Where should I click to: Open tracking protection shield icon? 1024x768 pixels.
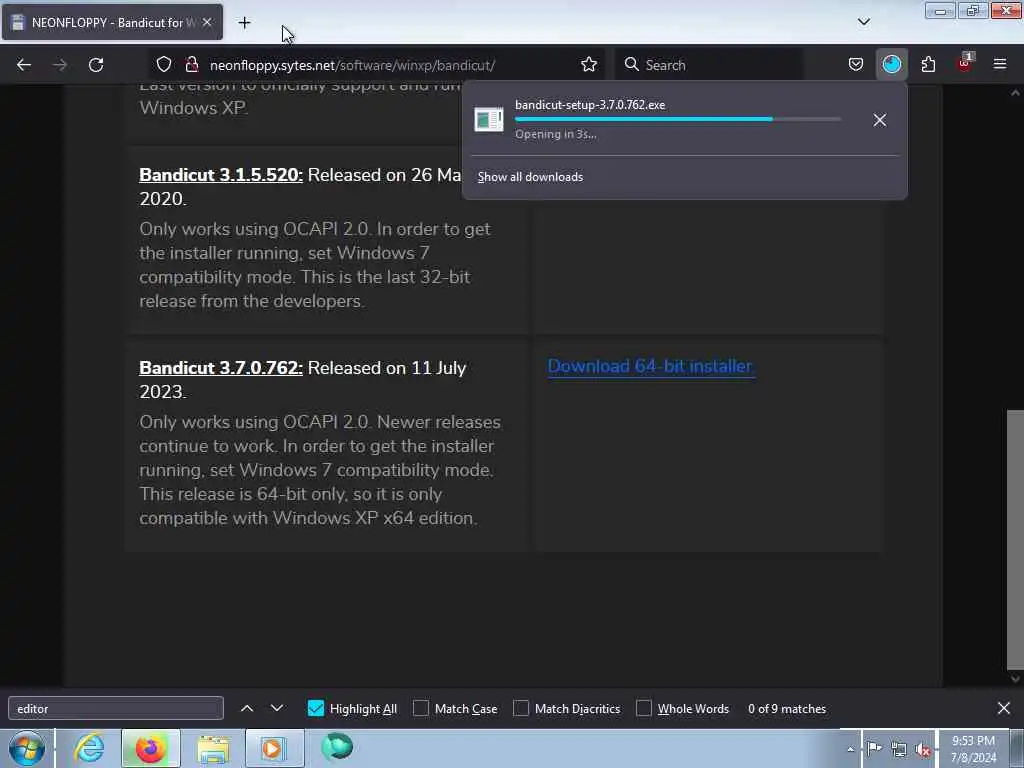point(164,65)
